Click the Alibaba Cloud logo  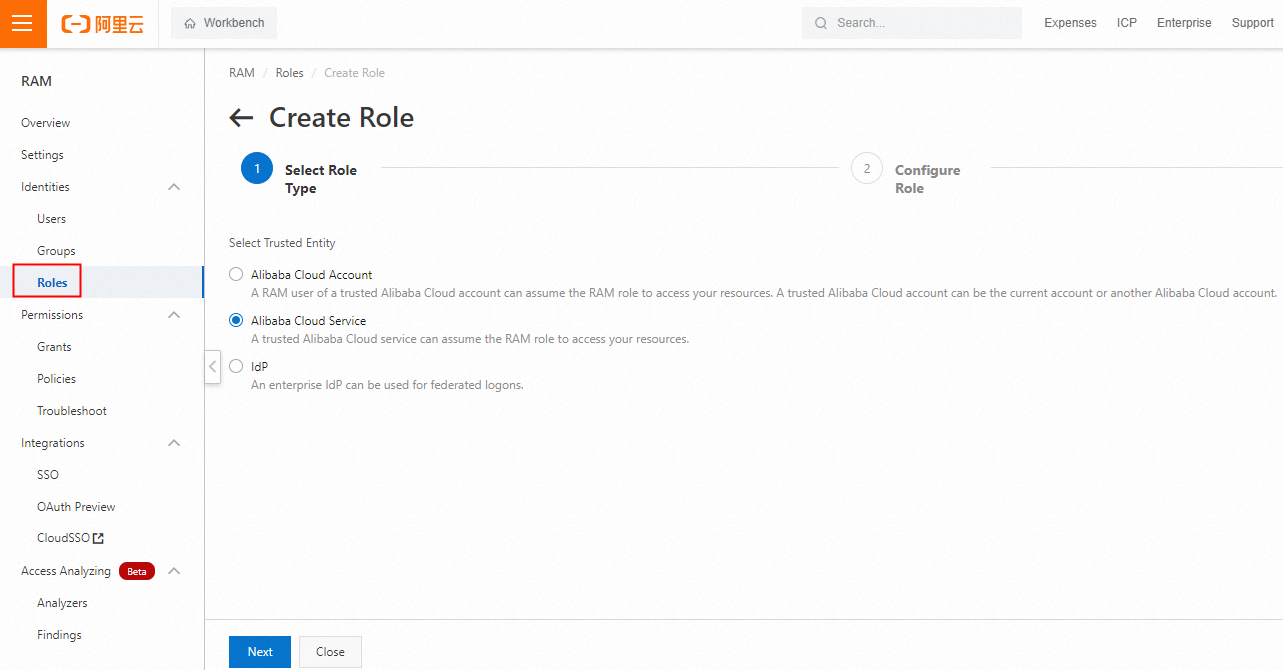103,24
